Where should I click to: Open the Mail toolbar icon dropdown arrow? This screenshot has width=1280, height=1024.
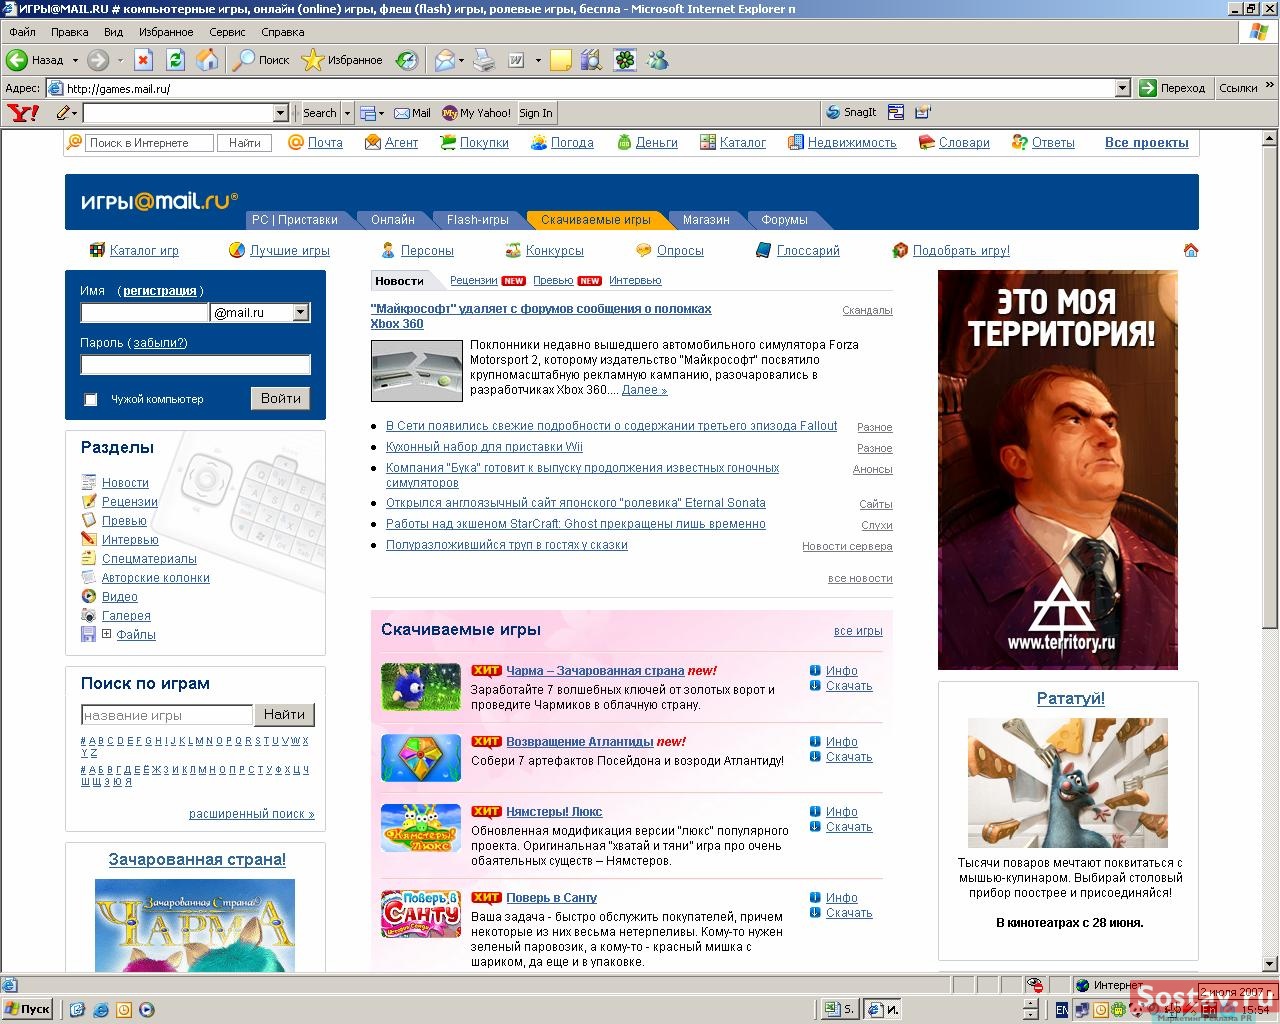(x=462, y=60)
